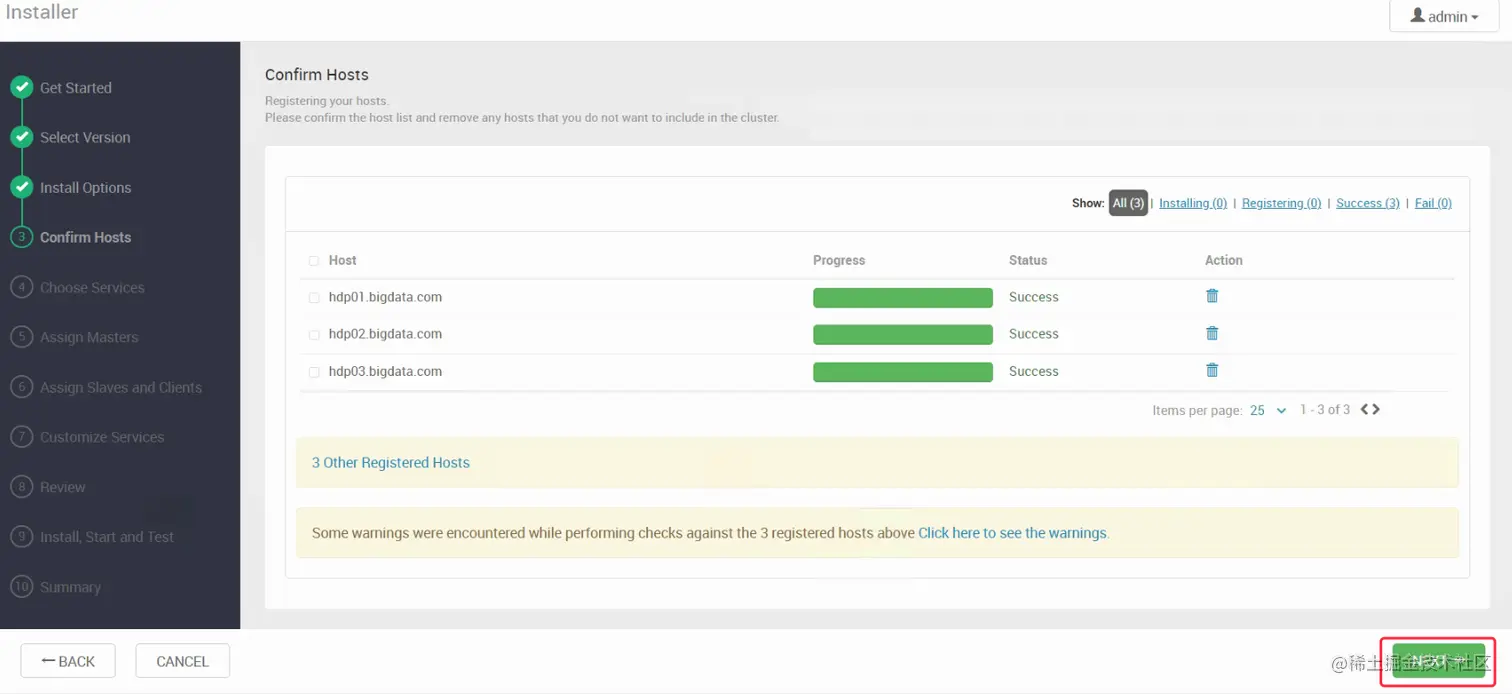Remove hdp03.bigdata.com using trash icon
This screenshot has width=1512, height=694.
[1212, 370]
